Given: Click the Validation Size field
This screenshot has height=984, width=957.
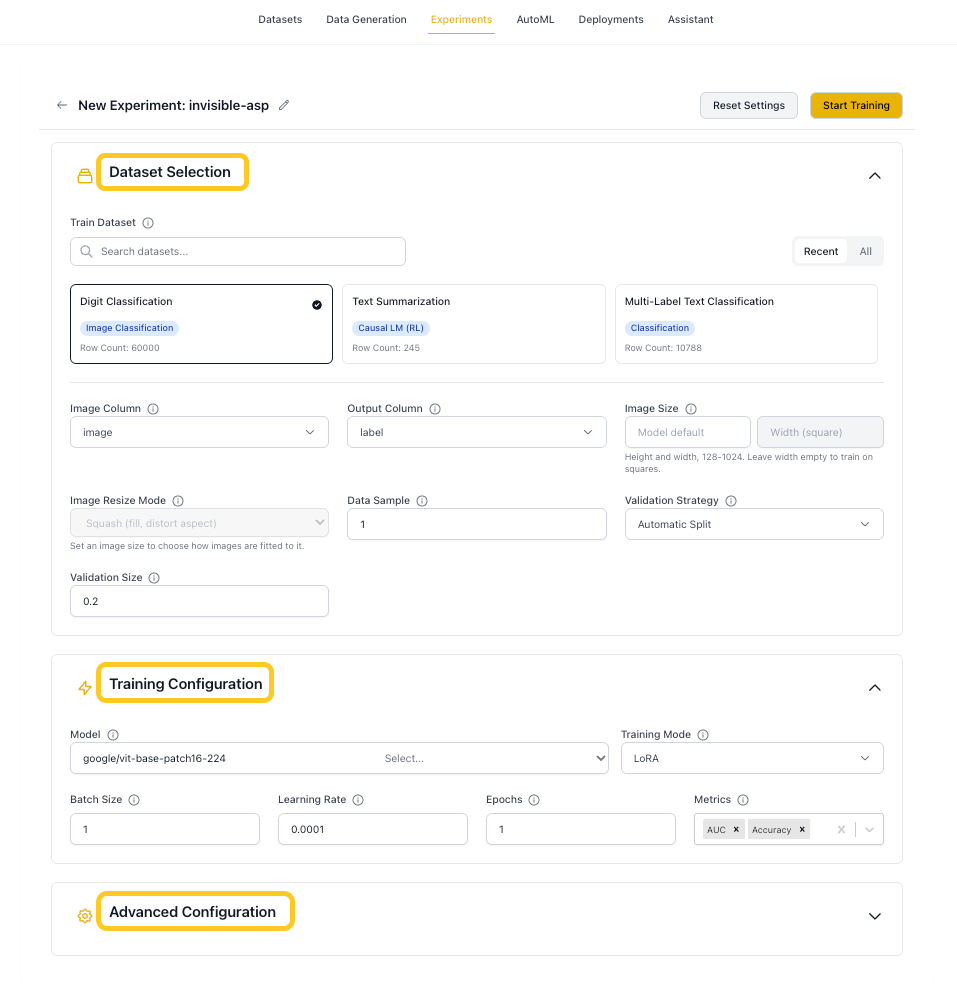Looking at the screenshot, I should pyautogui.click(x=200, y=601).
